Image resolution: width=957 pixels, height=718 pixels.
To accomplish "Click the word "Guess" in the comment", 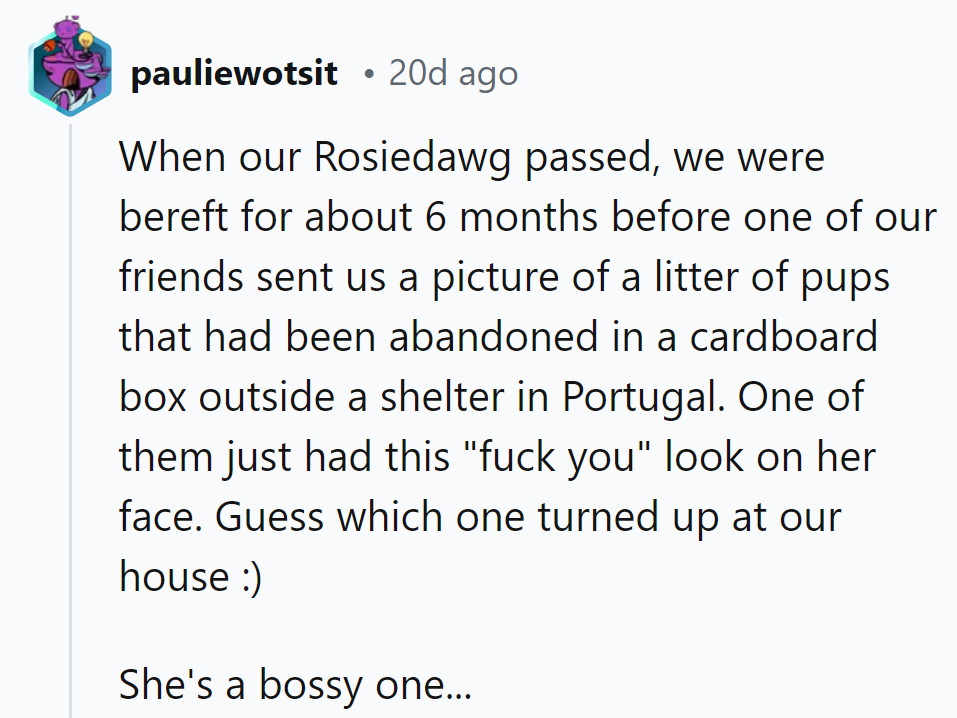I will [271, 518].
